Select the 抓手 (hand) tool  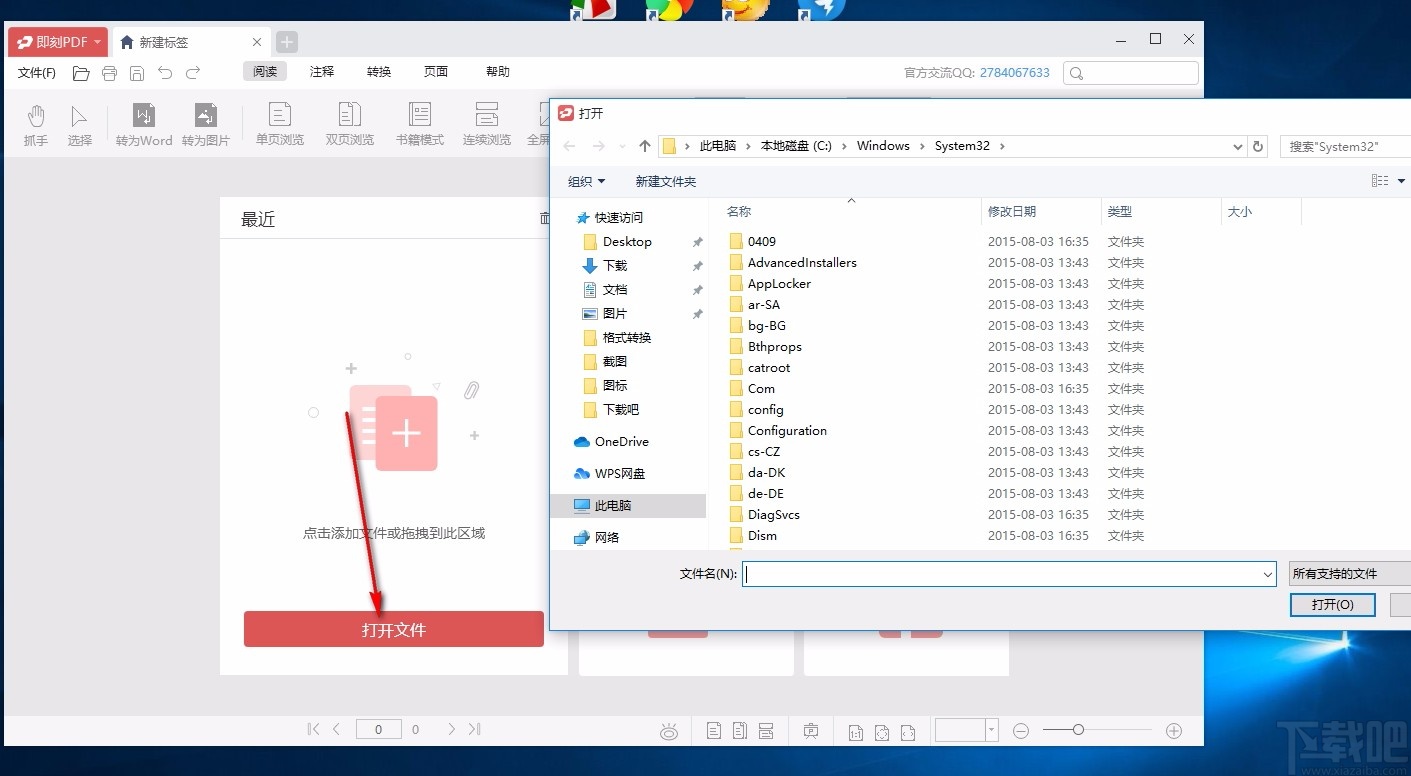pyautogui.click(x=35, y=122)
